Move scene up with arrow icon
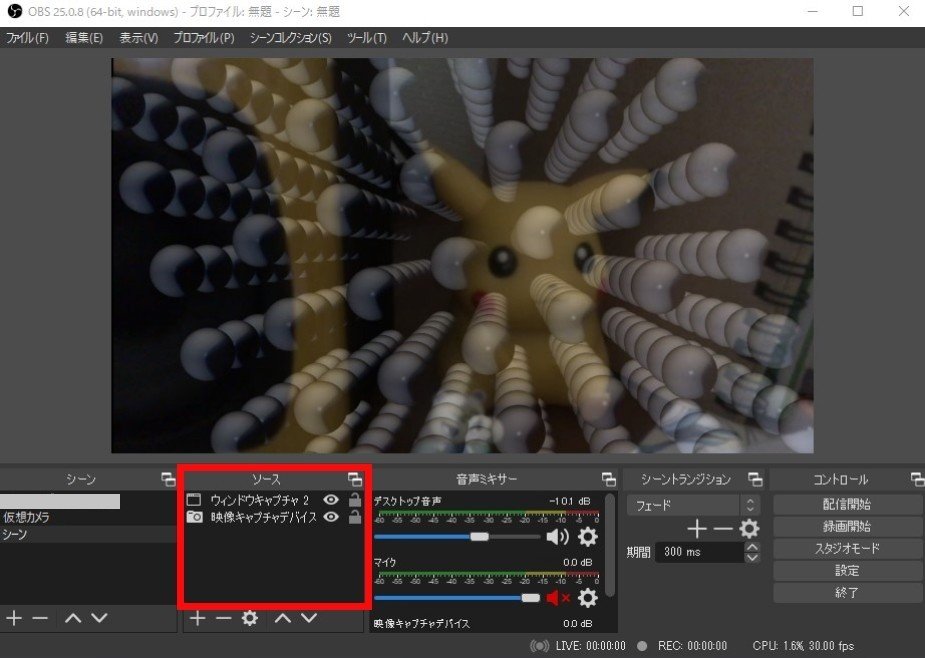 (x=73, y=618)
